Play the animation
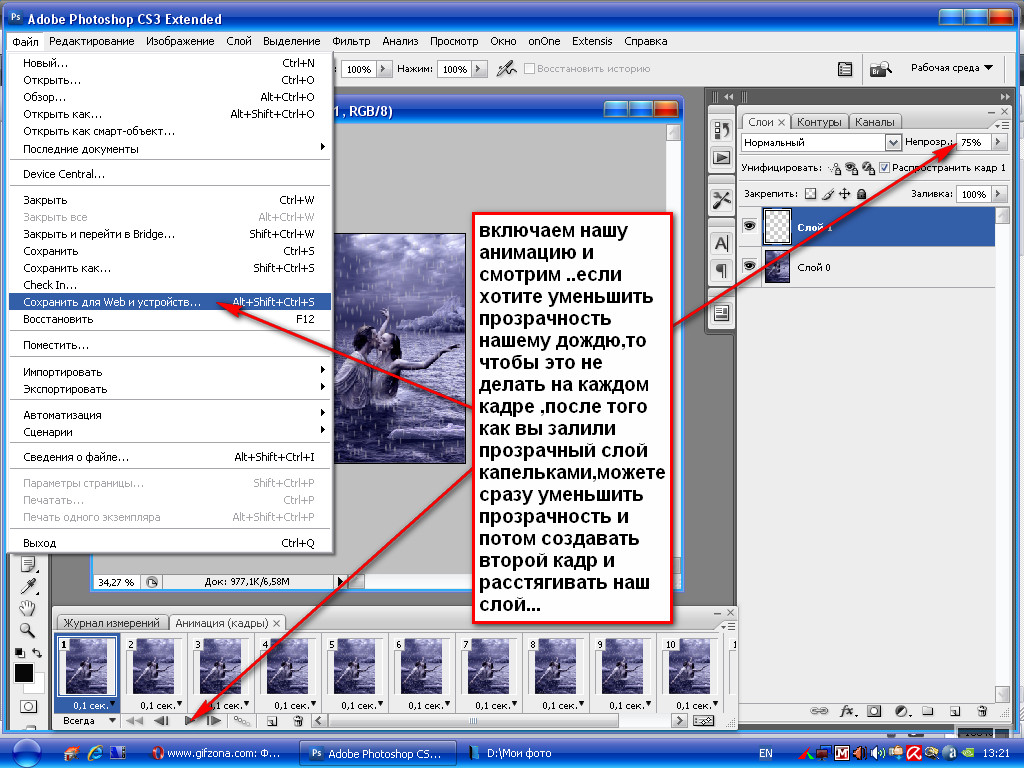The image size is (1024, 768). click(189, 721)
